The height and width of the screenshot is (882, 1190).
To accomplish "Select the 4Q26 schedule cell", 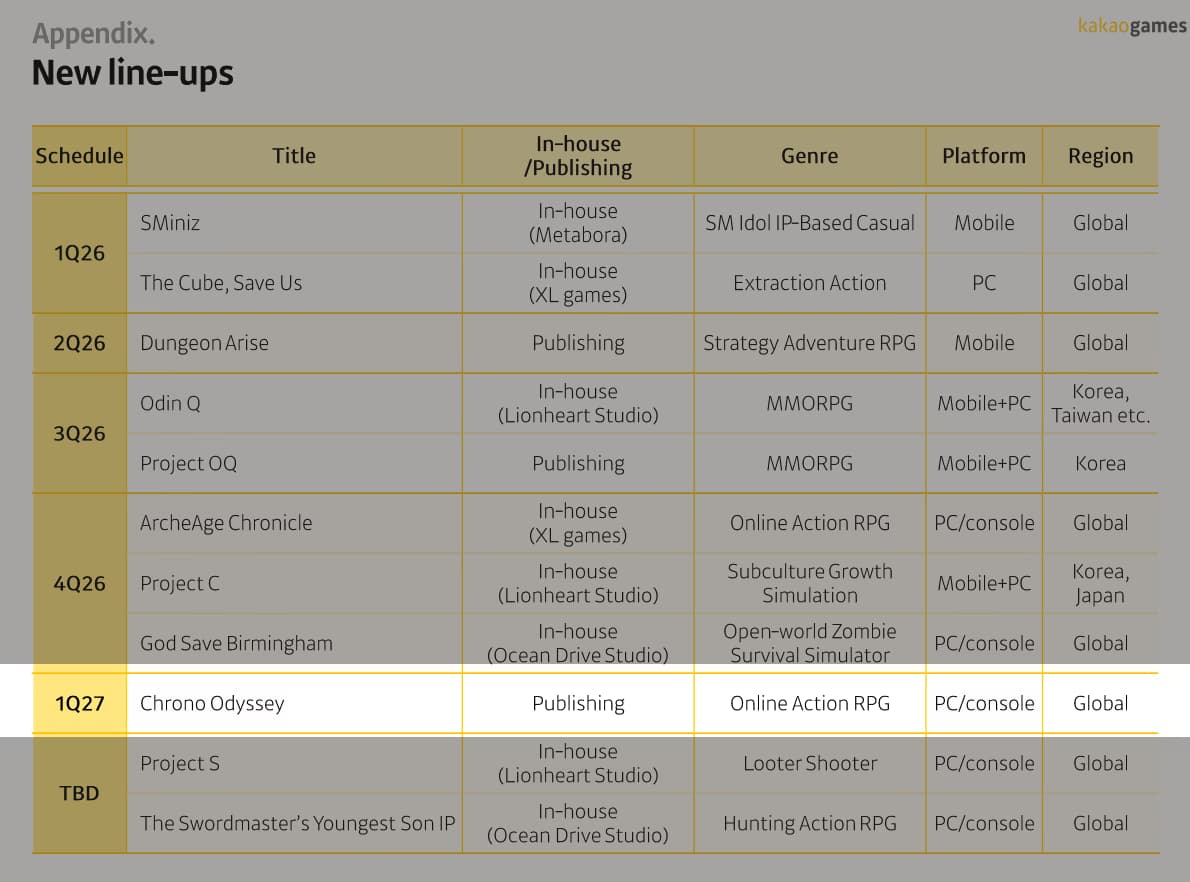I will click(79, 583).
